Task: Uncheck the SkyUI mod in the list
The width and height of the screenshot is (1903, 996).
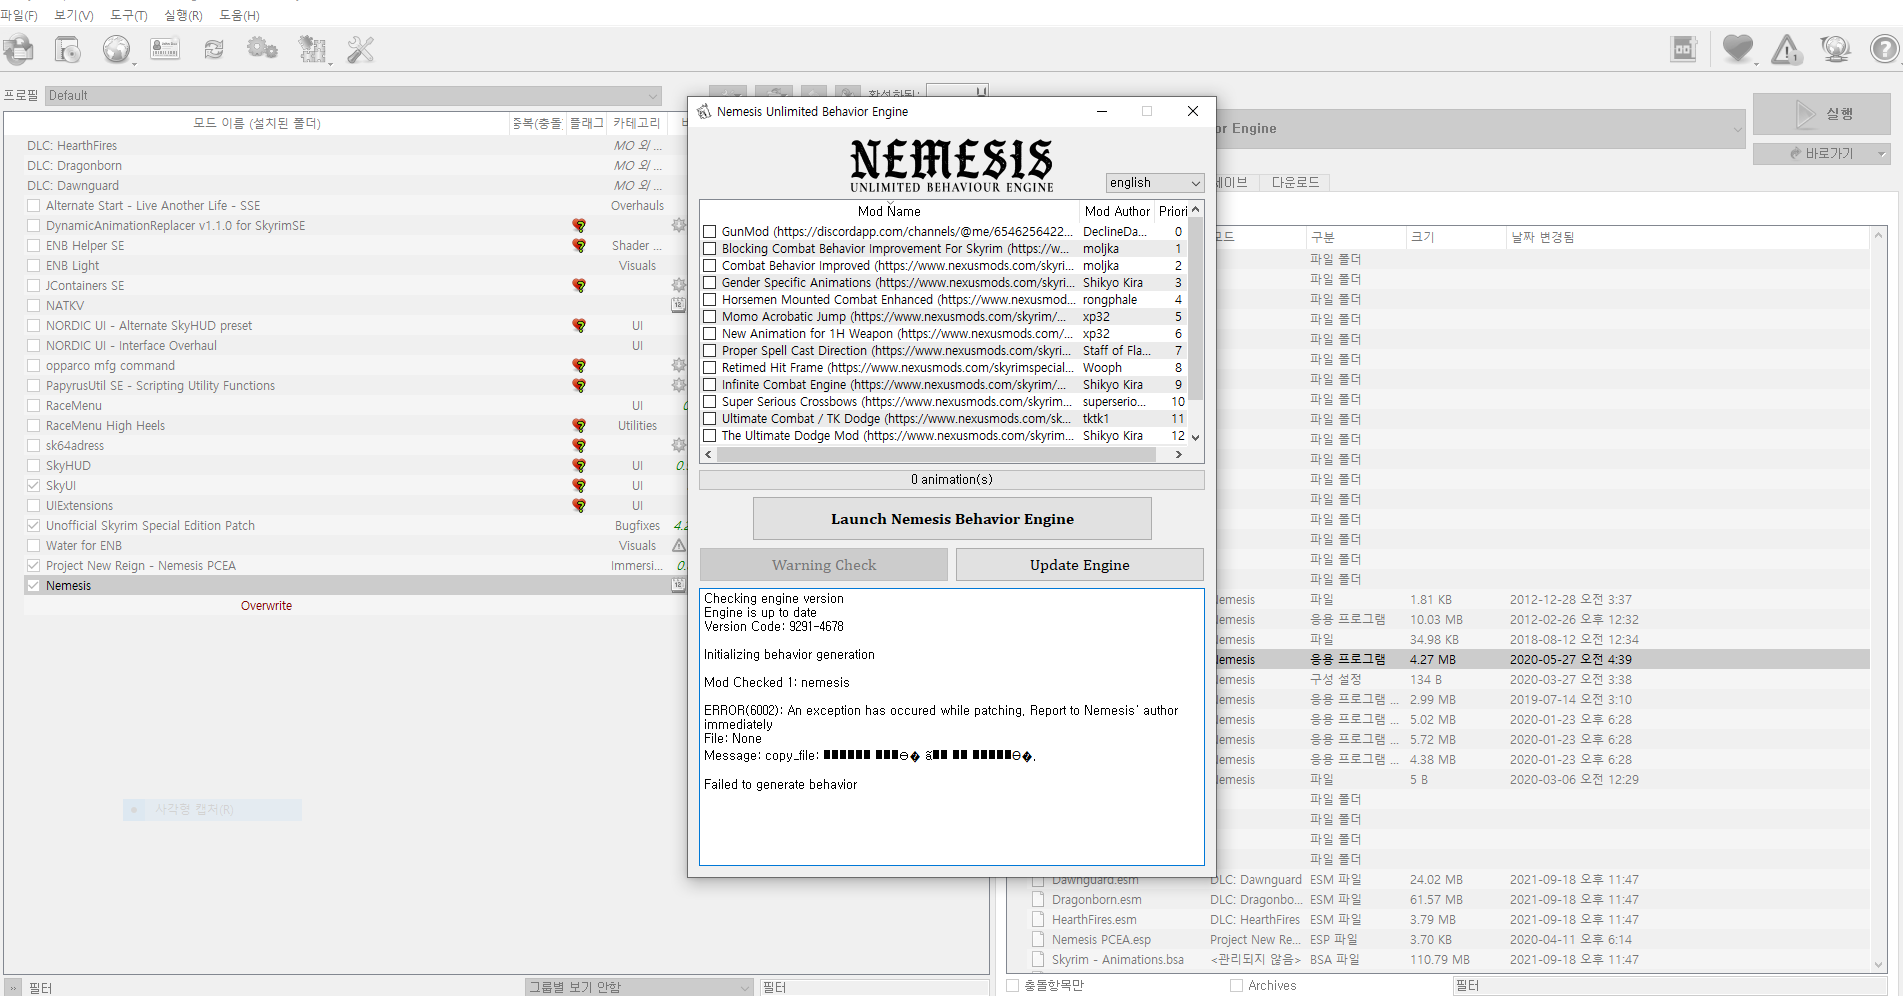Action: coord(33,485)
